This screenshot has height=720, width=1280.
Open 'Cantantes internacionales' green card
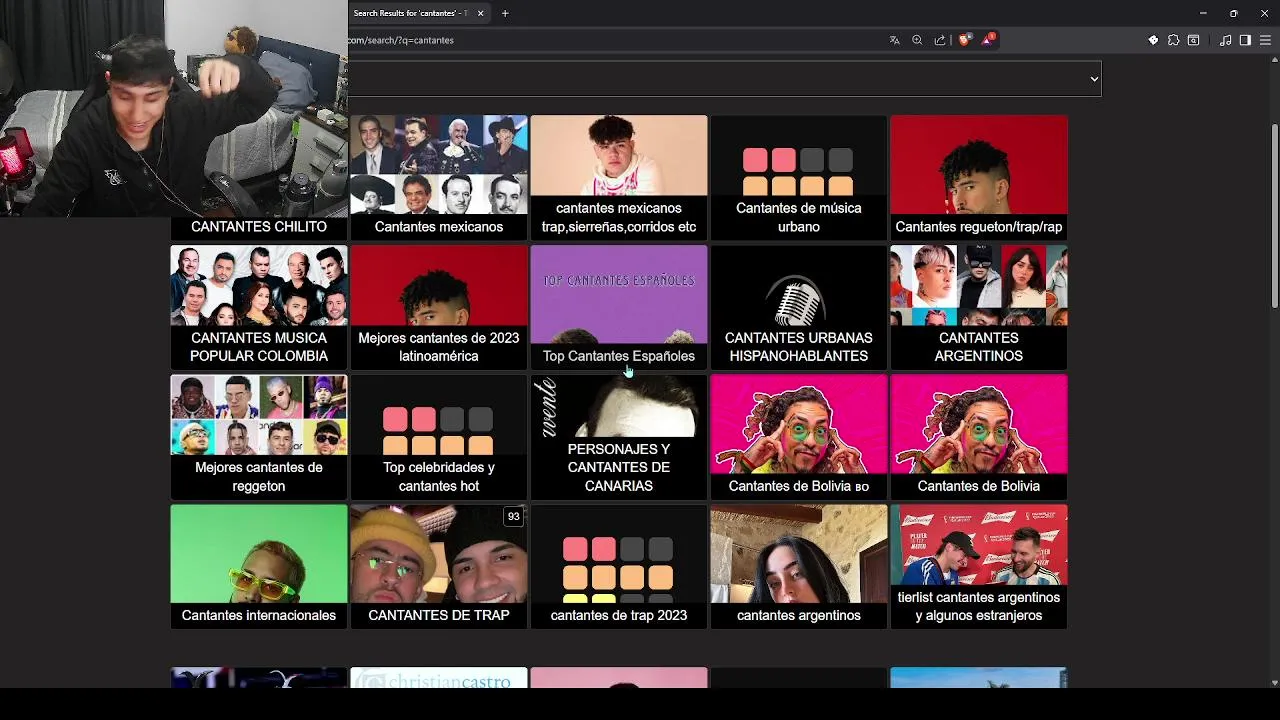pos(259,566)
